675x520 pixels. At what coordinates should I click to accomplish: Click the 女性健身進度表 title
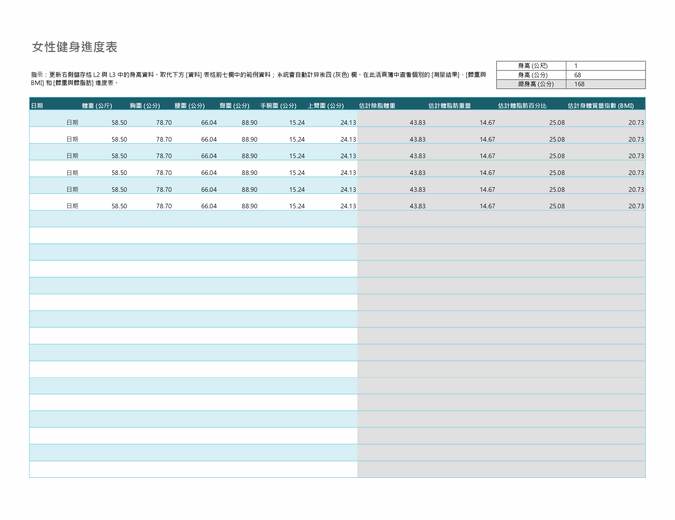coord(75,47)
